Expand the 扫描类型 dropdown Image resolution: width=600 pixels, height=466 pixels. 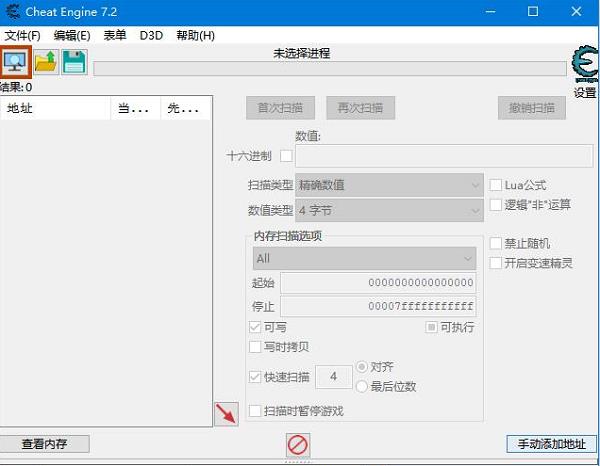click(x=390, y=186)
